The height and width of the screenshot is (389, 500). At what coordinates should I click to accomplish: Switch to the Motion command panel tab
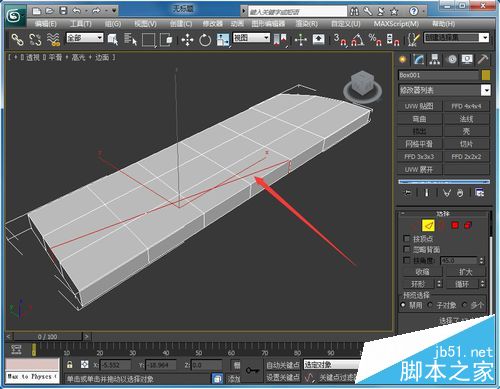click(452, 59)
